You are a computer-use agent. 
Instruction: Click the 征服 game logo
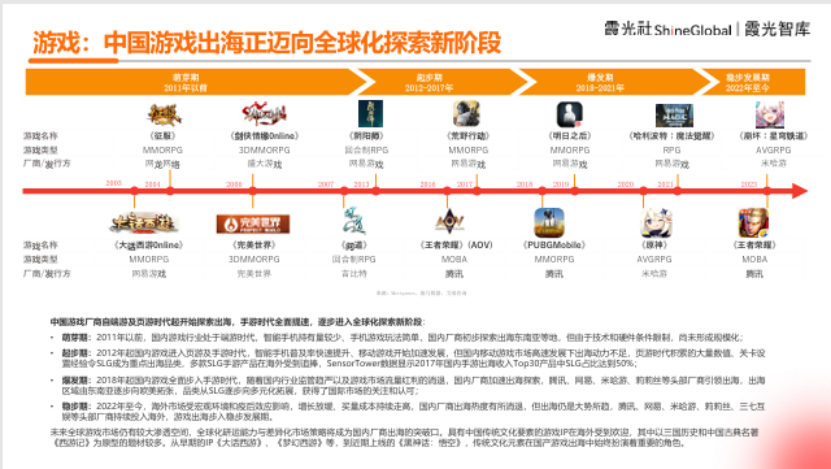point(164,115)
